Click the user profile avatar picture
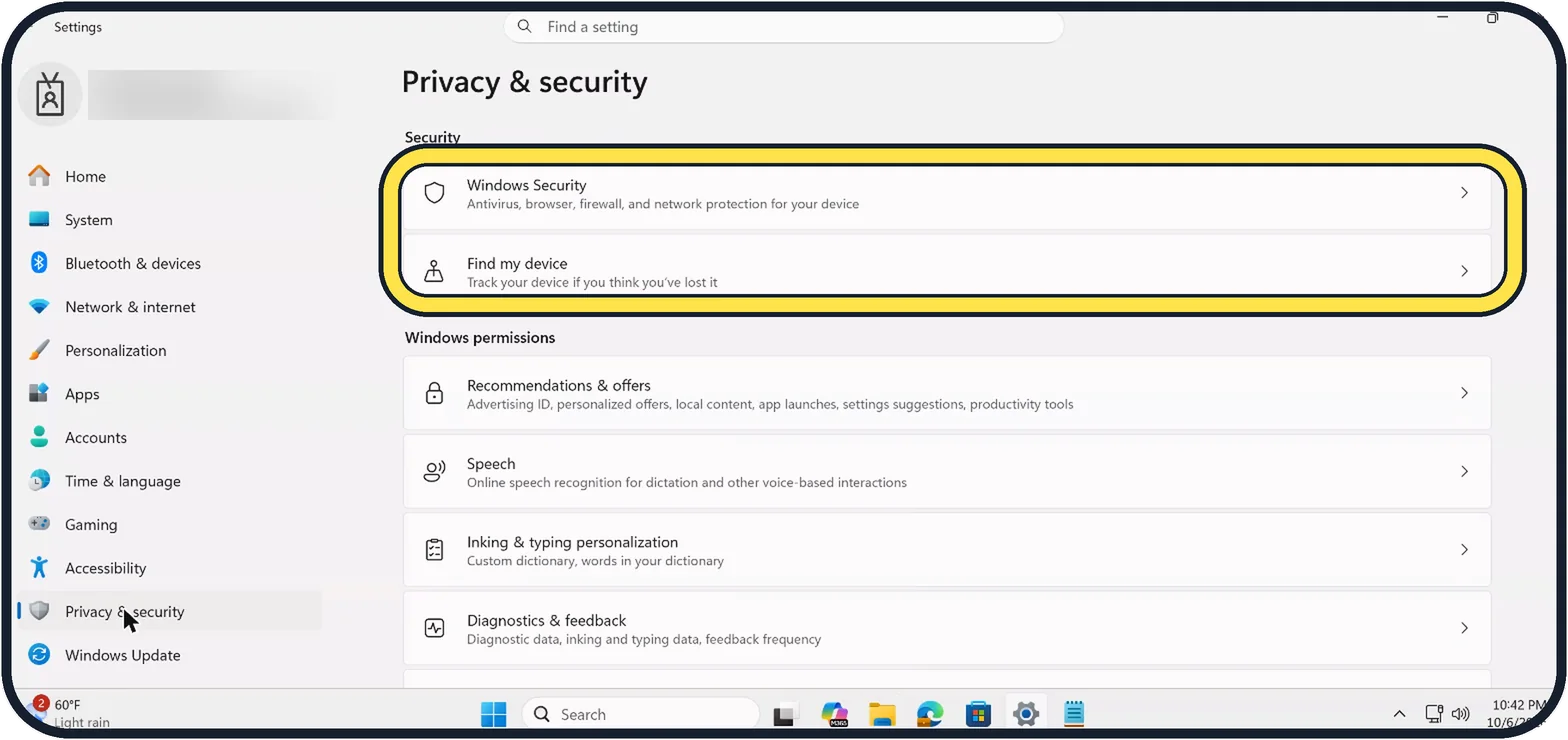The image size is (1568, 740). (x=50, y=94)
